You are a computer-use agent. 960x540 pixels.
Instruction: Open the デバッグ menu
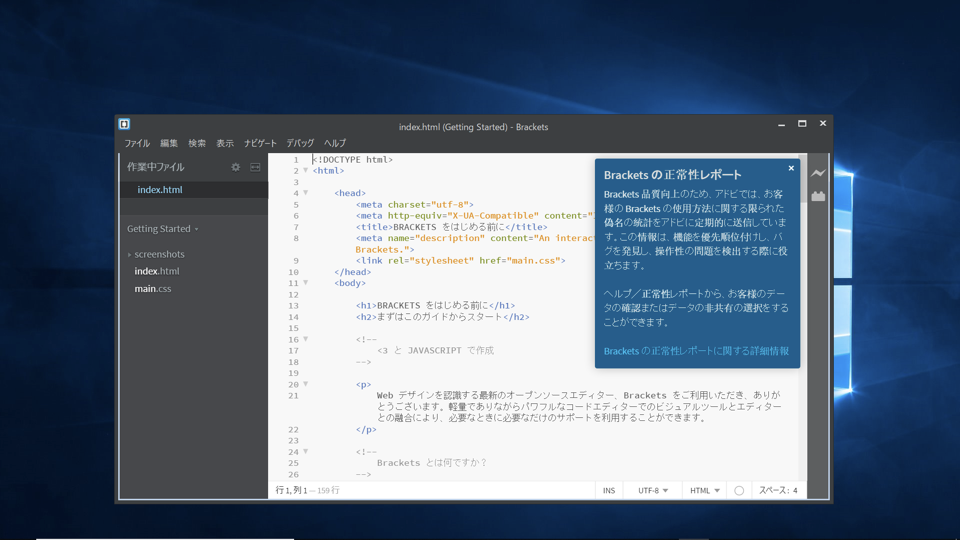click(x=300, y=143)
